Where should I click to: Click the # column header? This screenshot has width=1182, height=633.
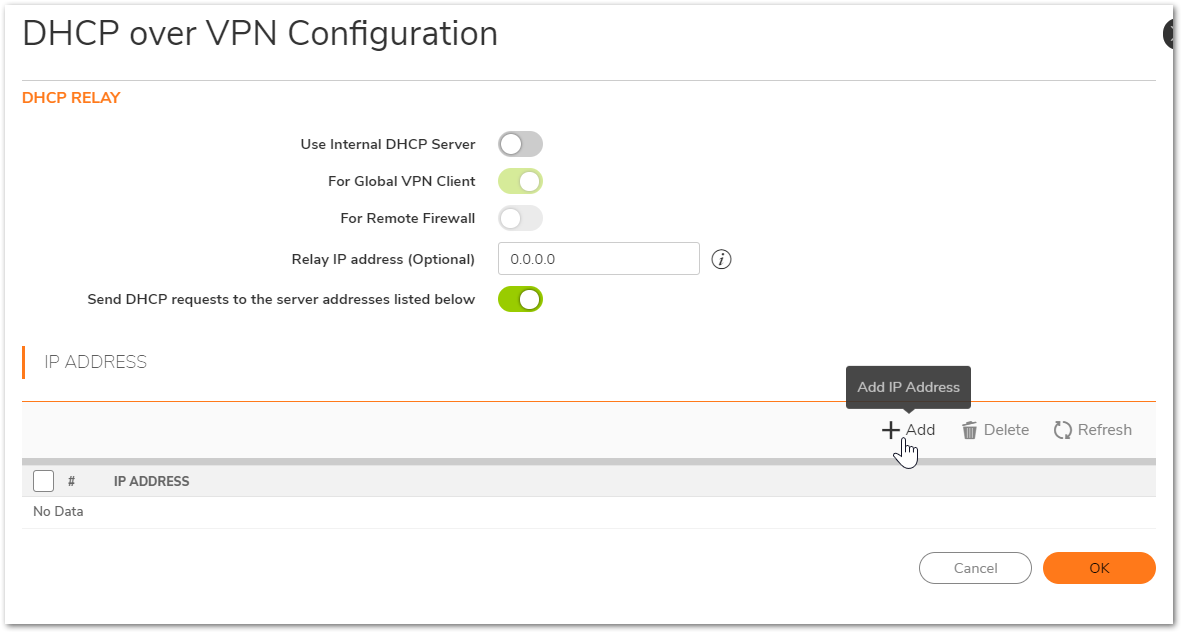(72, 481)
